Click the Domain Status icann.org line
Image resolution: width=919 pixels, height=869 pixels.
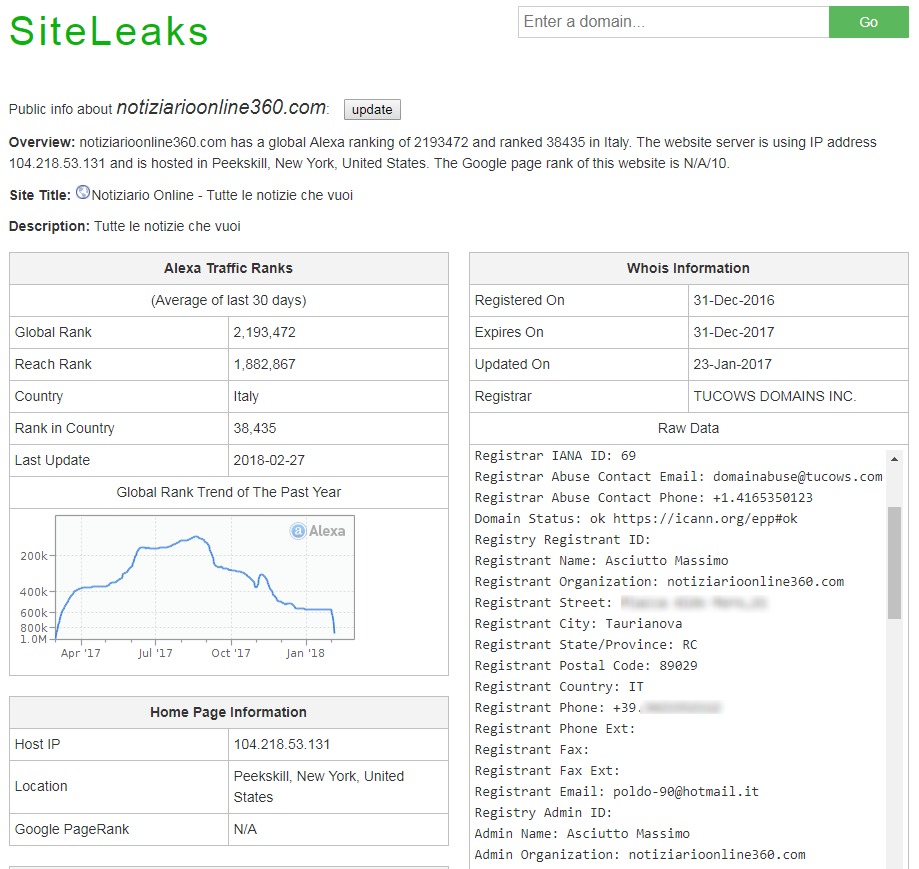click(x=636, y=519)
